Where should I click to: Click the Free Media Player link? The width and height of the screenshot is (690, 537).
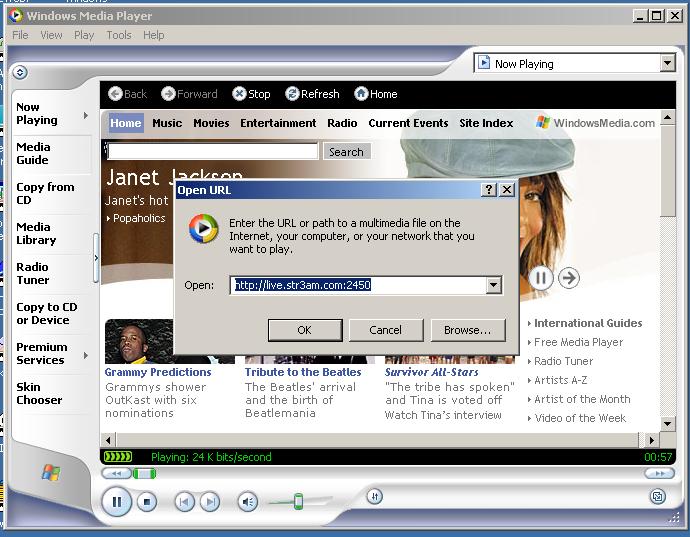tap(578, 342)
